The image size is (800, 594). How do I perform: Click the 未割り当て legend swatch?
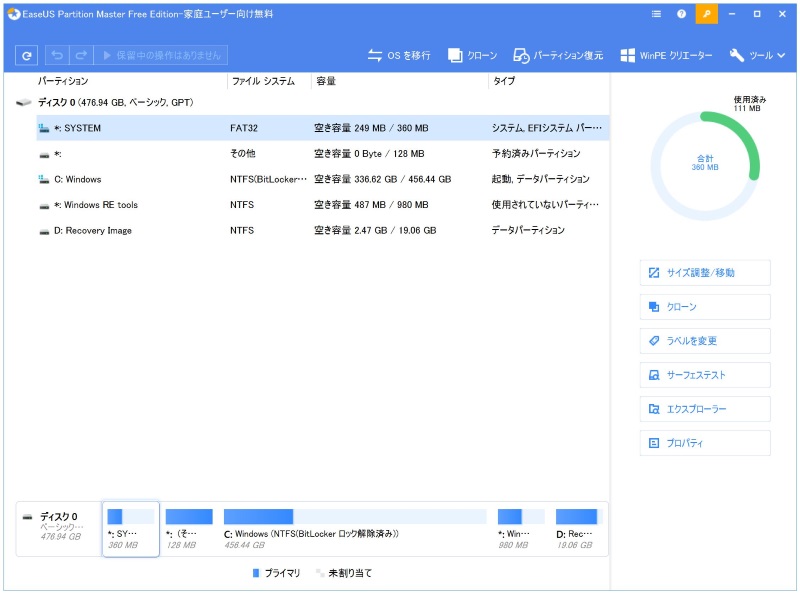pyautogui.click(x=320, y=574)
